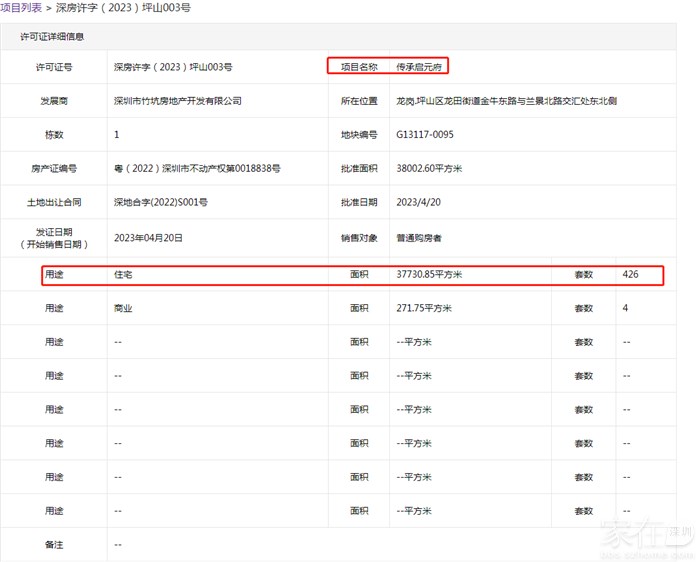Select the project name 传承启元府
This screenshot has width=700, height=562.
(x=420, y=67)
